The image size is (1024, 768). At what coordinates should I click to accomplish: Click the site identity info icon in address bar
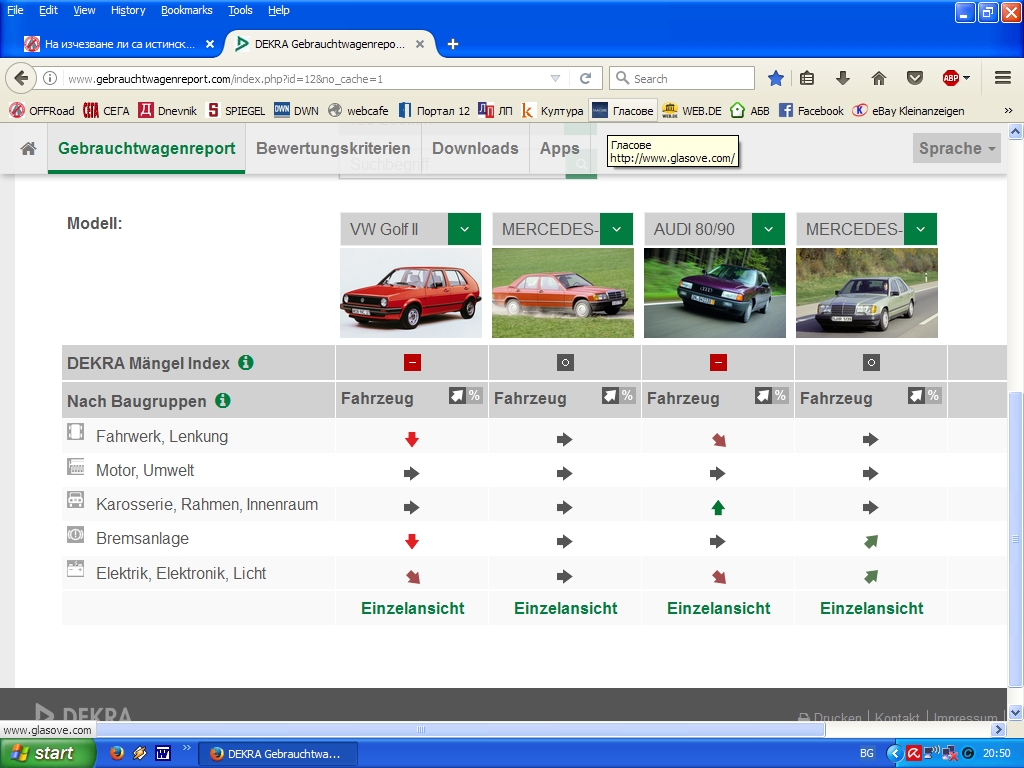click(50, 78)
